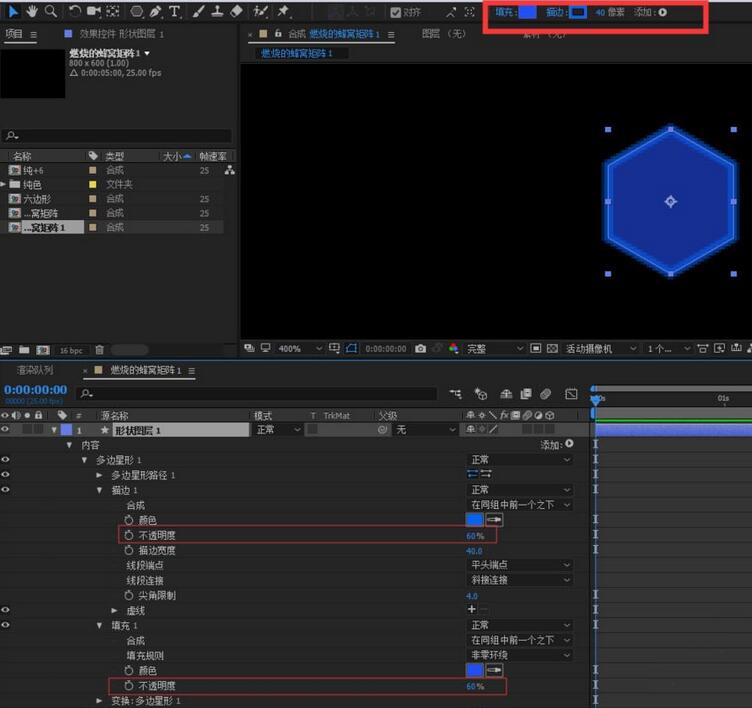The width and height of the screenshot is (752, 708).
Task: Expand the 虚线 dashes section
Action: tap(114, 610)
